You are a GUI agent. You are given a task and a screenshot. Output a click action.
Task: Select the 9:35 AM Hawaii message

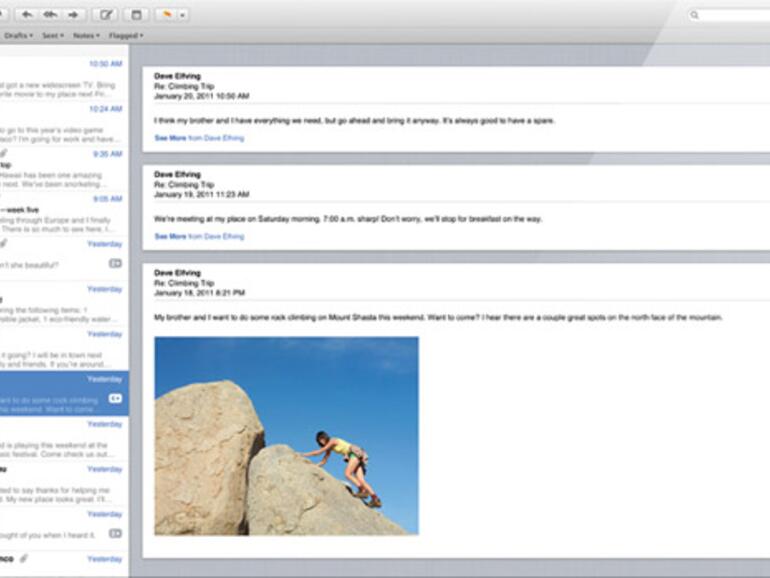(64, 169)
